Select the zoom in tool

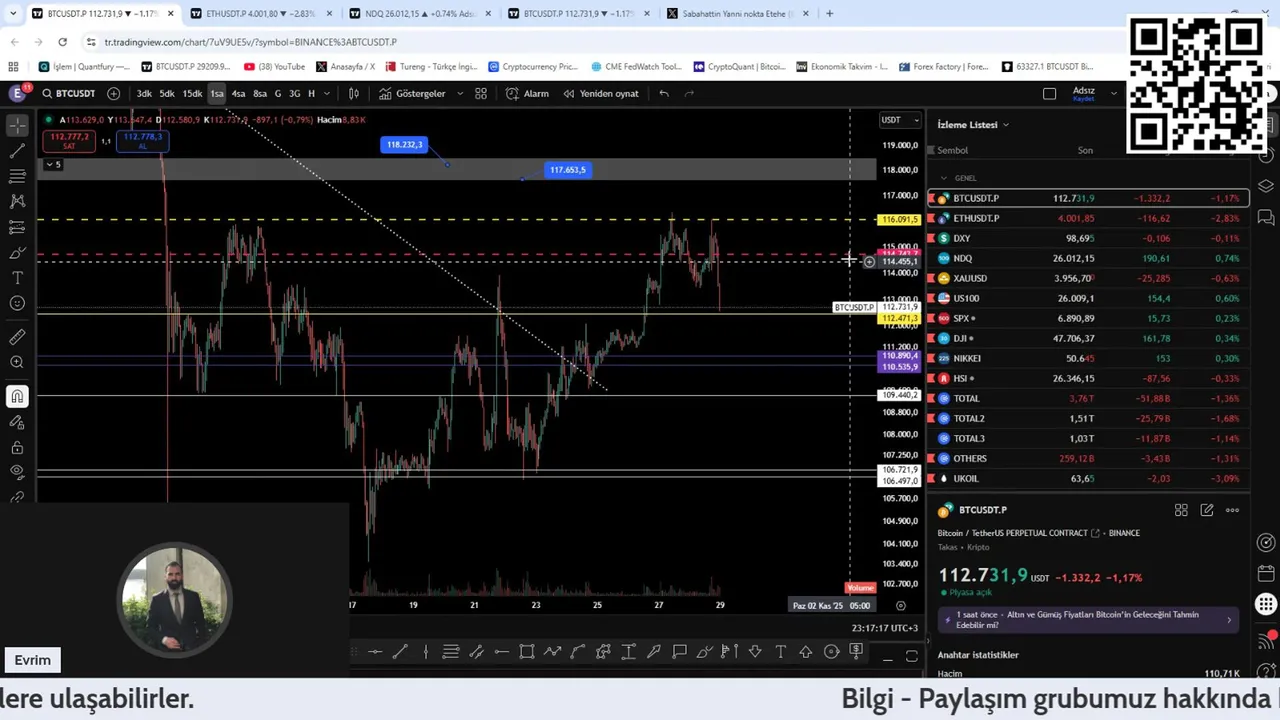point(17,362)
